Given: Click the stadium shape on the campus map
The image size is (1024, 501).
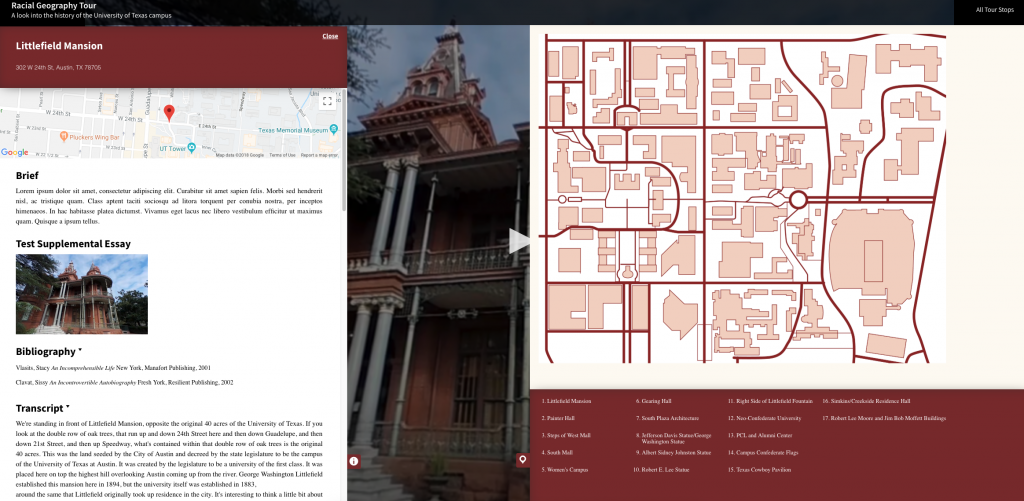Looking at the screenshot, I should tap(872, 259).
